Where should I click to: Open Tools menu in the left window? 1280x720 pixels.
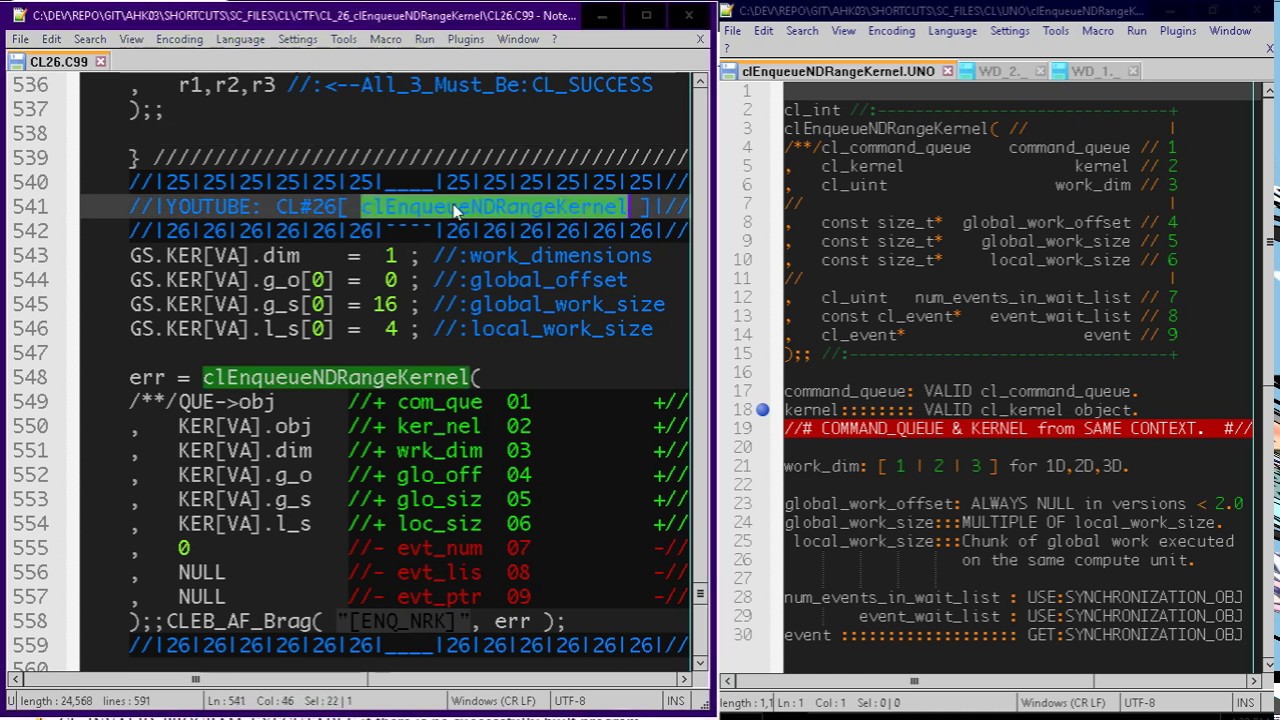tap(343, 39)
